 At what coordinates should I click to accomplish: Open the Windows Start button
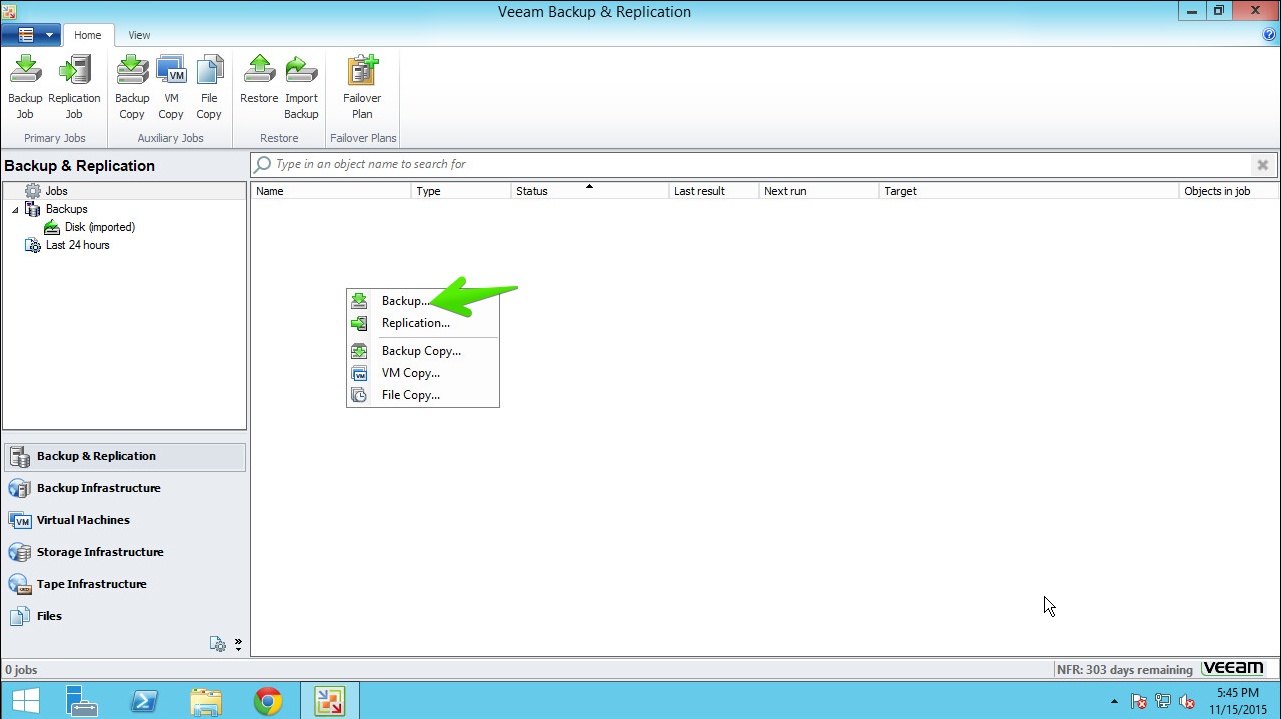26,700
